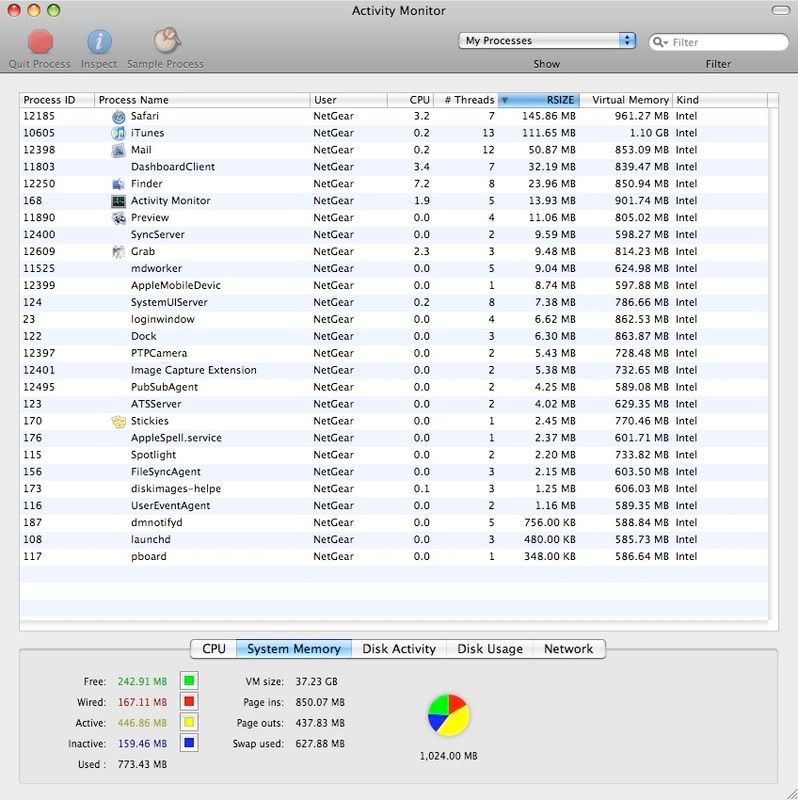Image resolution: width=798 pixels, height=800 pixels.
Task: Click the magnifier icon in Filter field
Action: [x=660, y=42]
